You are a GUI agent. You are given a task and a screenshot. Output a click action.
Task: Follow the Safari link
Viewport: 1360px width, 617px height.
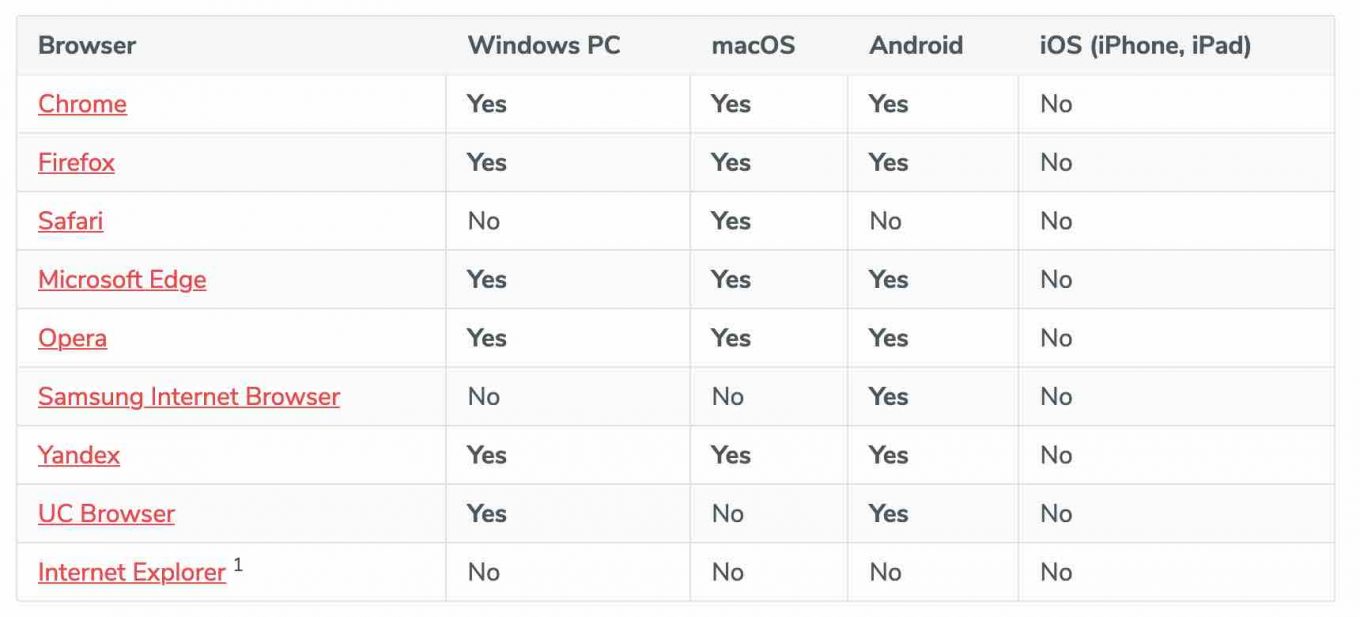pos(70,221)
